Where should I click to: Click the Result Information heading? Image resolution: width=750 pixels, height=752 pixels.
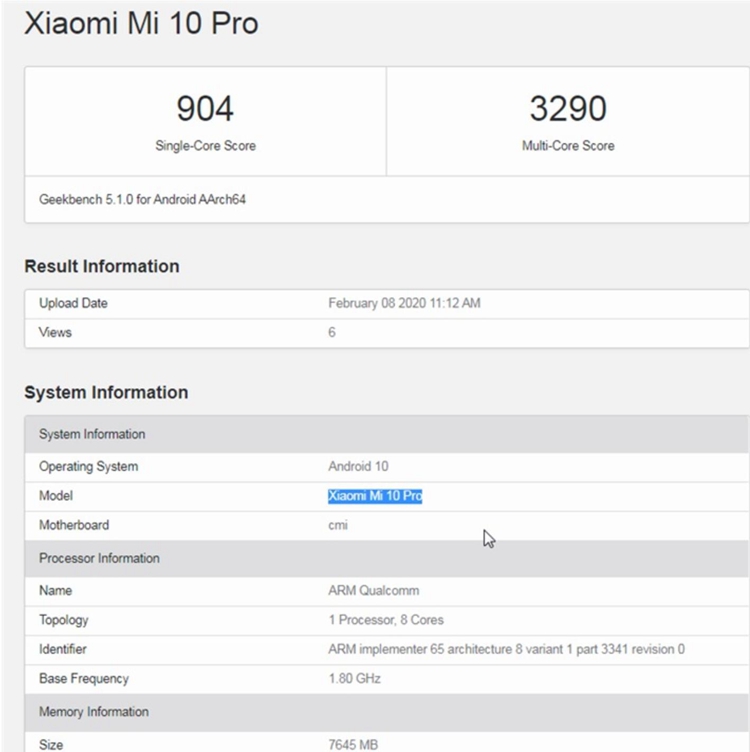point(102,266)
